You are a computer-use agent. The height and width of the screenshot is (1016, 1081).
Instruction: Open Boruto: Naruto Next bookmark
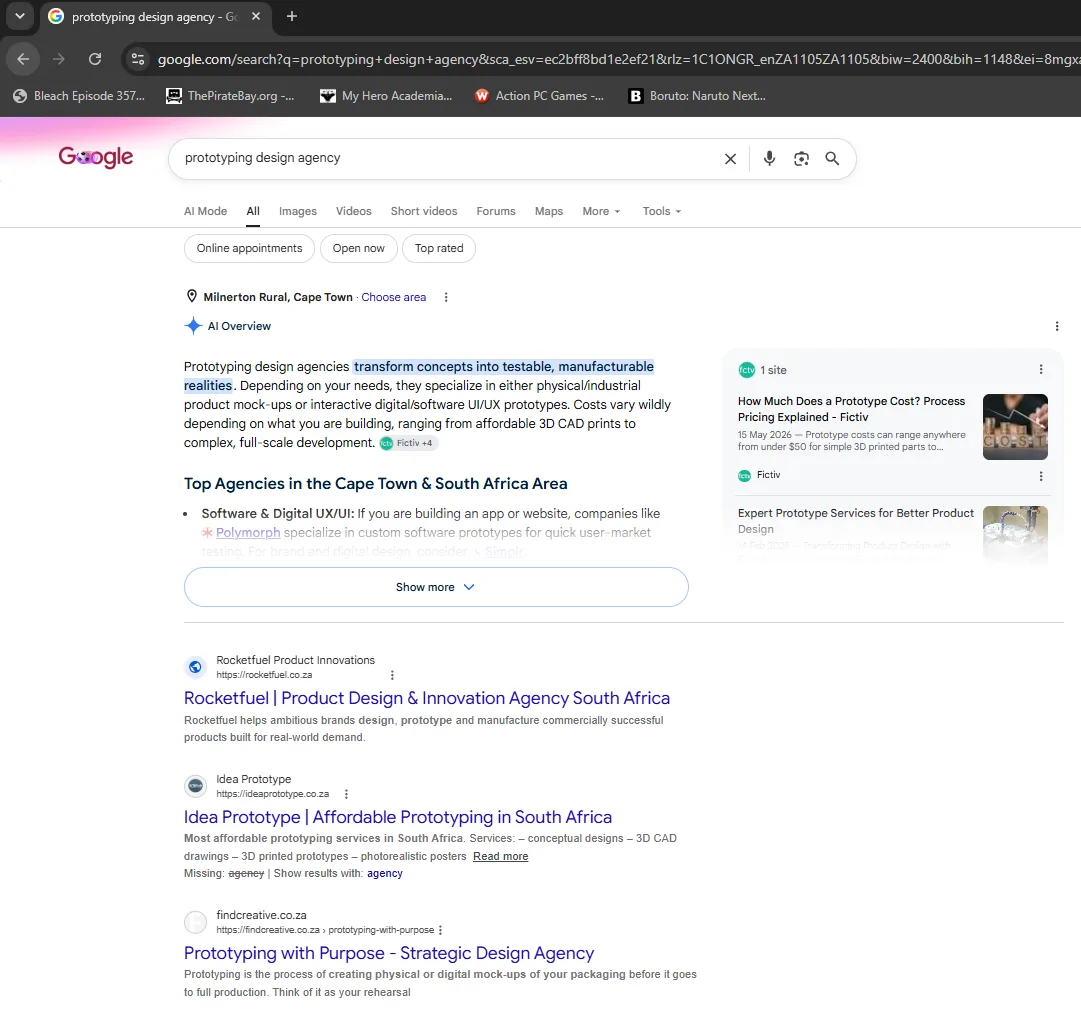pos(697,96)
